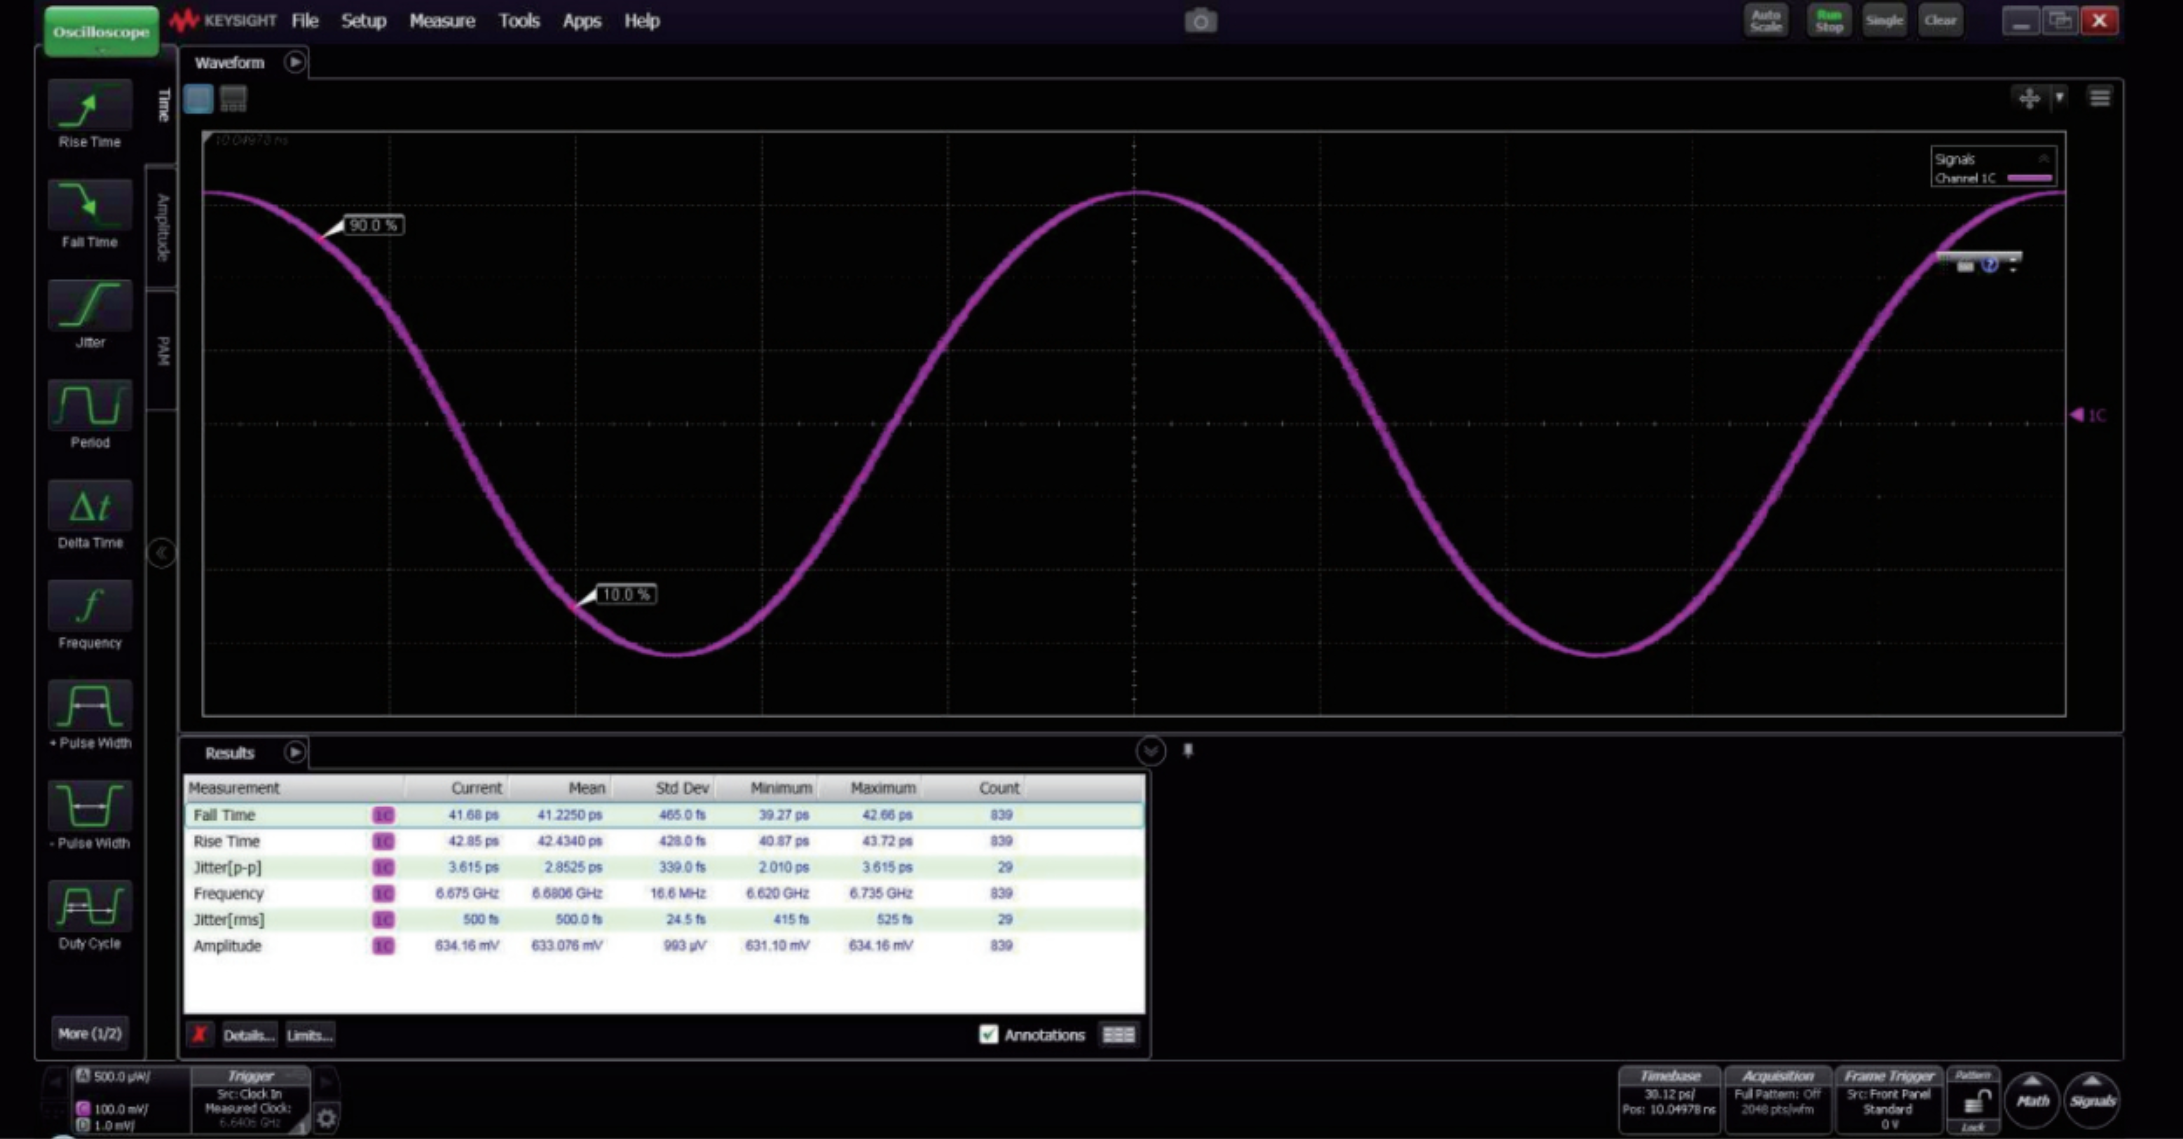Image resolution: width=2183 pixels, height=1139 pixels.
Task: Open the Frame Trigger settings box
Action: point(1889,1099)
